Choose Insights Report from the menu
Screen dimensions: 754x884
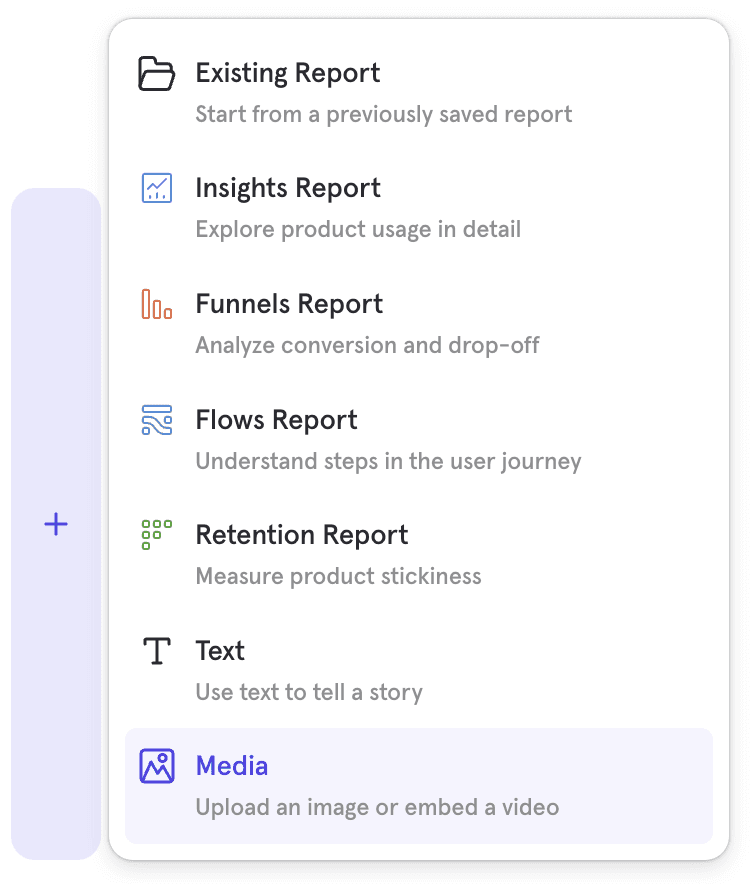(x=288, y=188)
